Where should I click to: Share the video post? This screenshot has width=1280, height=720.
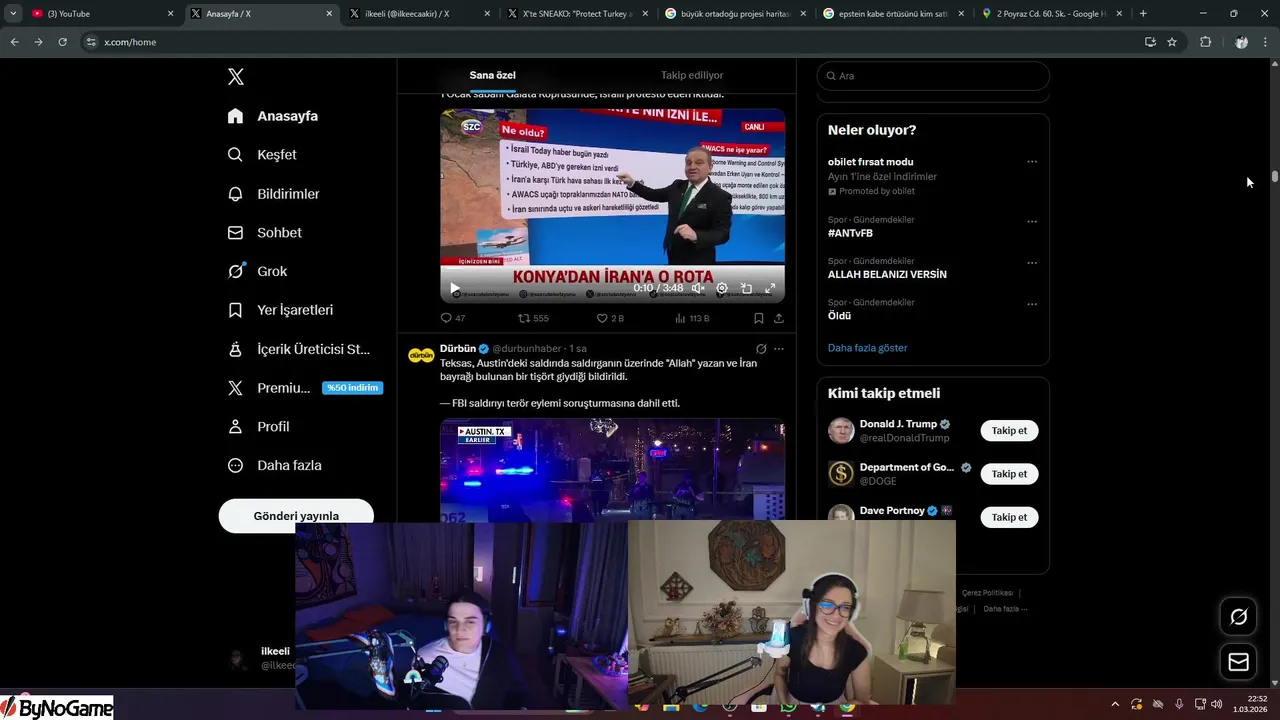[x=779, y=318]
